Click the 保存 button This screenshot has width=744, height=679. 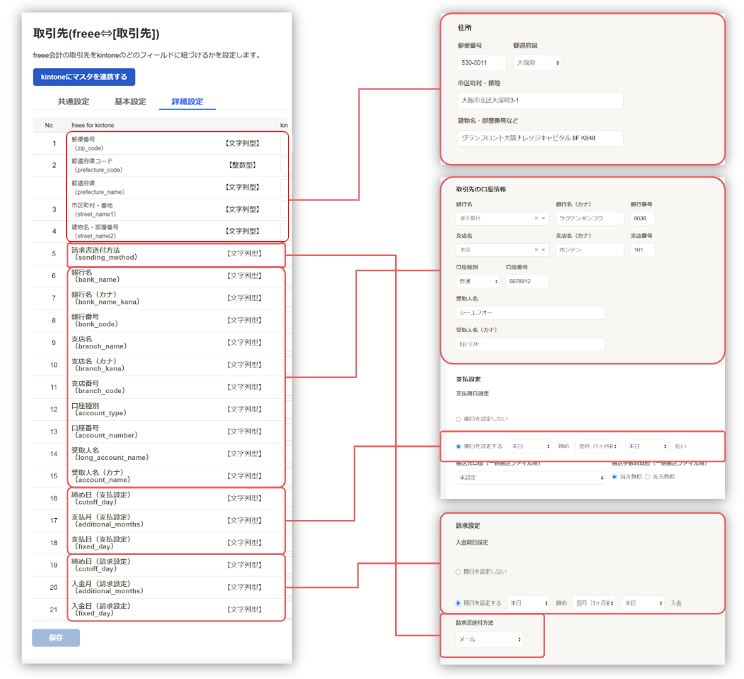tap(56, 638)
